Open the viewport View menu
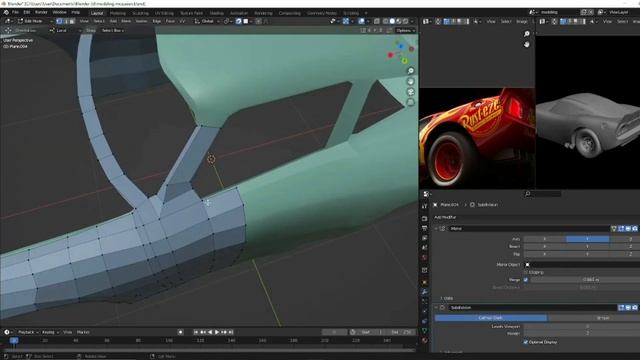The image size is (640, 360). 84,21
